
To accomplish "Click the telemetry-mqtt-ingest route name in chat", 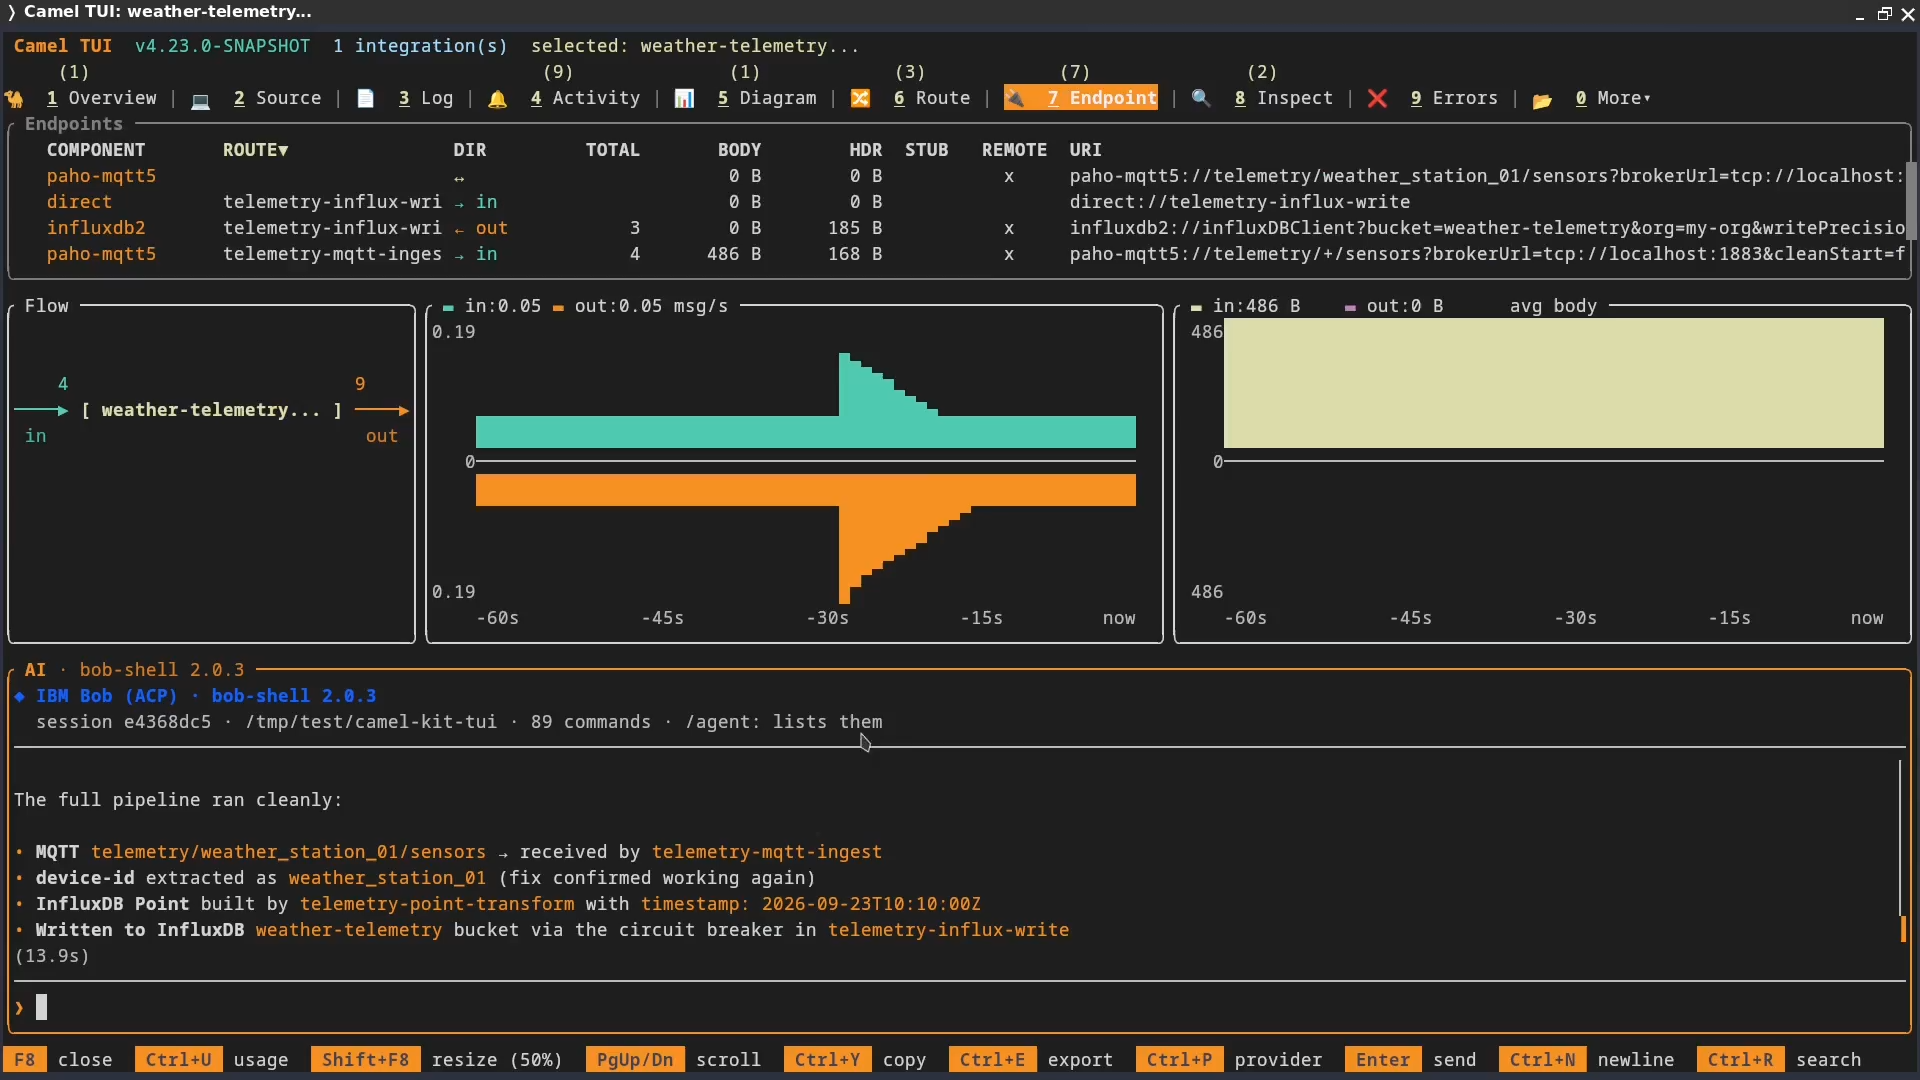I will pyautogui.click(x=767, y=852).
